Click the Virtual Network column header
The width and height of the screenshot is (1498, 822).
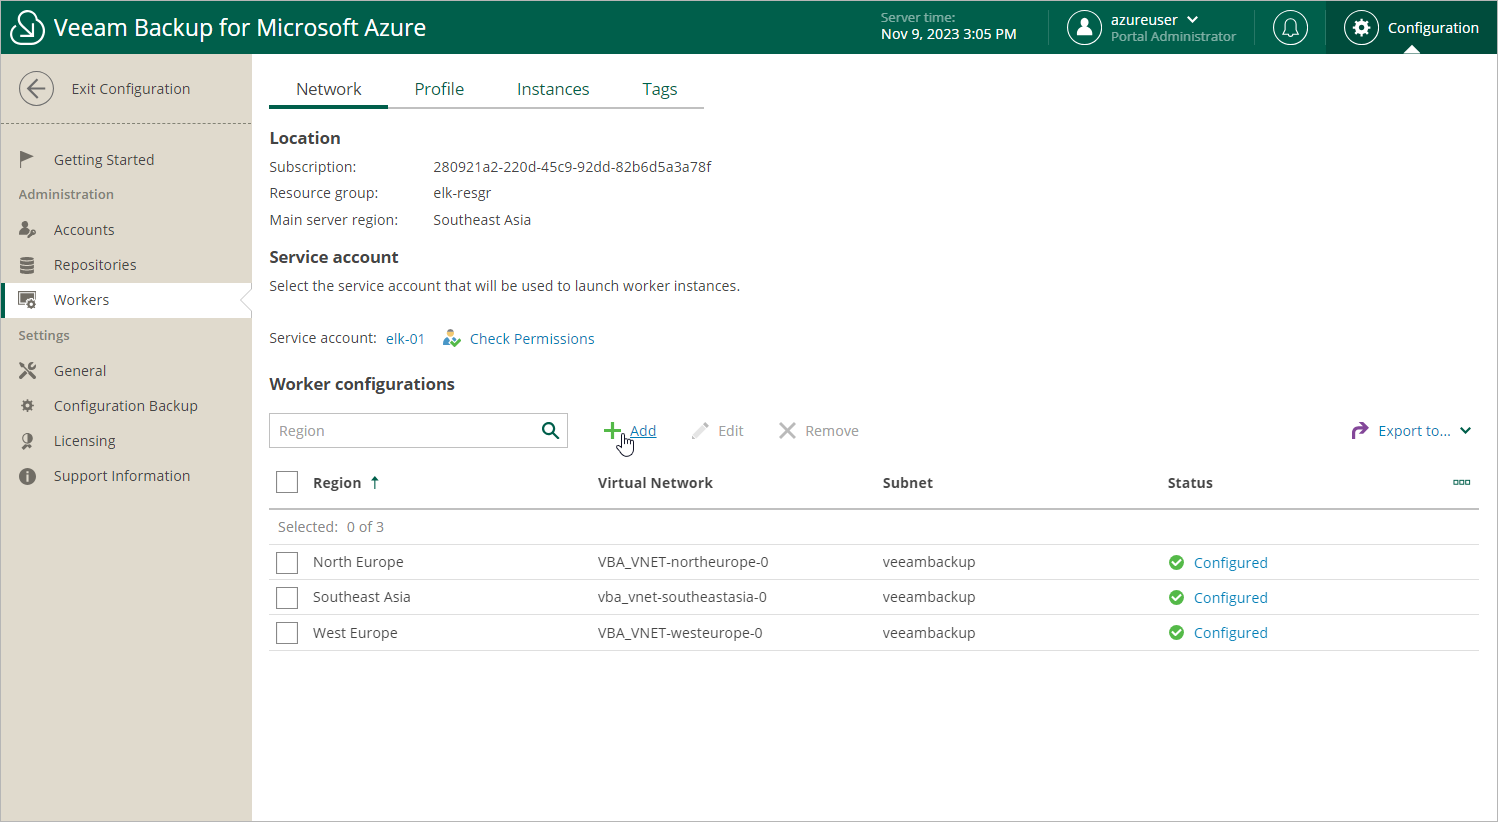(655, 483)
